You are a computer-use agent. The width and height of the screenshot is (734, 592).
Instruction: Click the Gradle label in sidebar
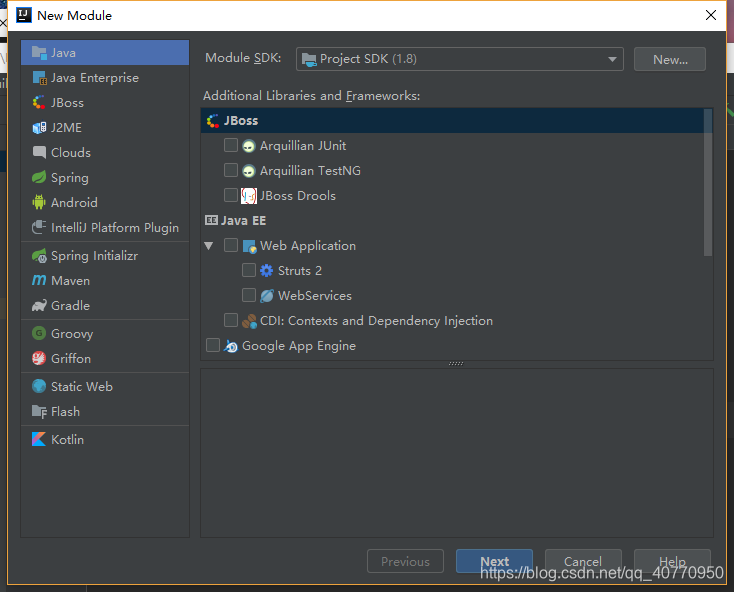point(70,306)
